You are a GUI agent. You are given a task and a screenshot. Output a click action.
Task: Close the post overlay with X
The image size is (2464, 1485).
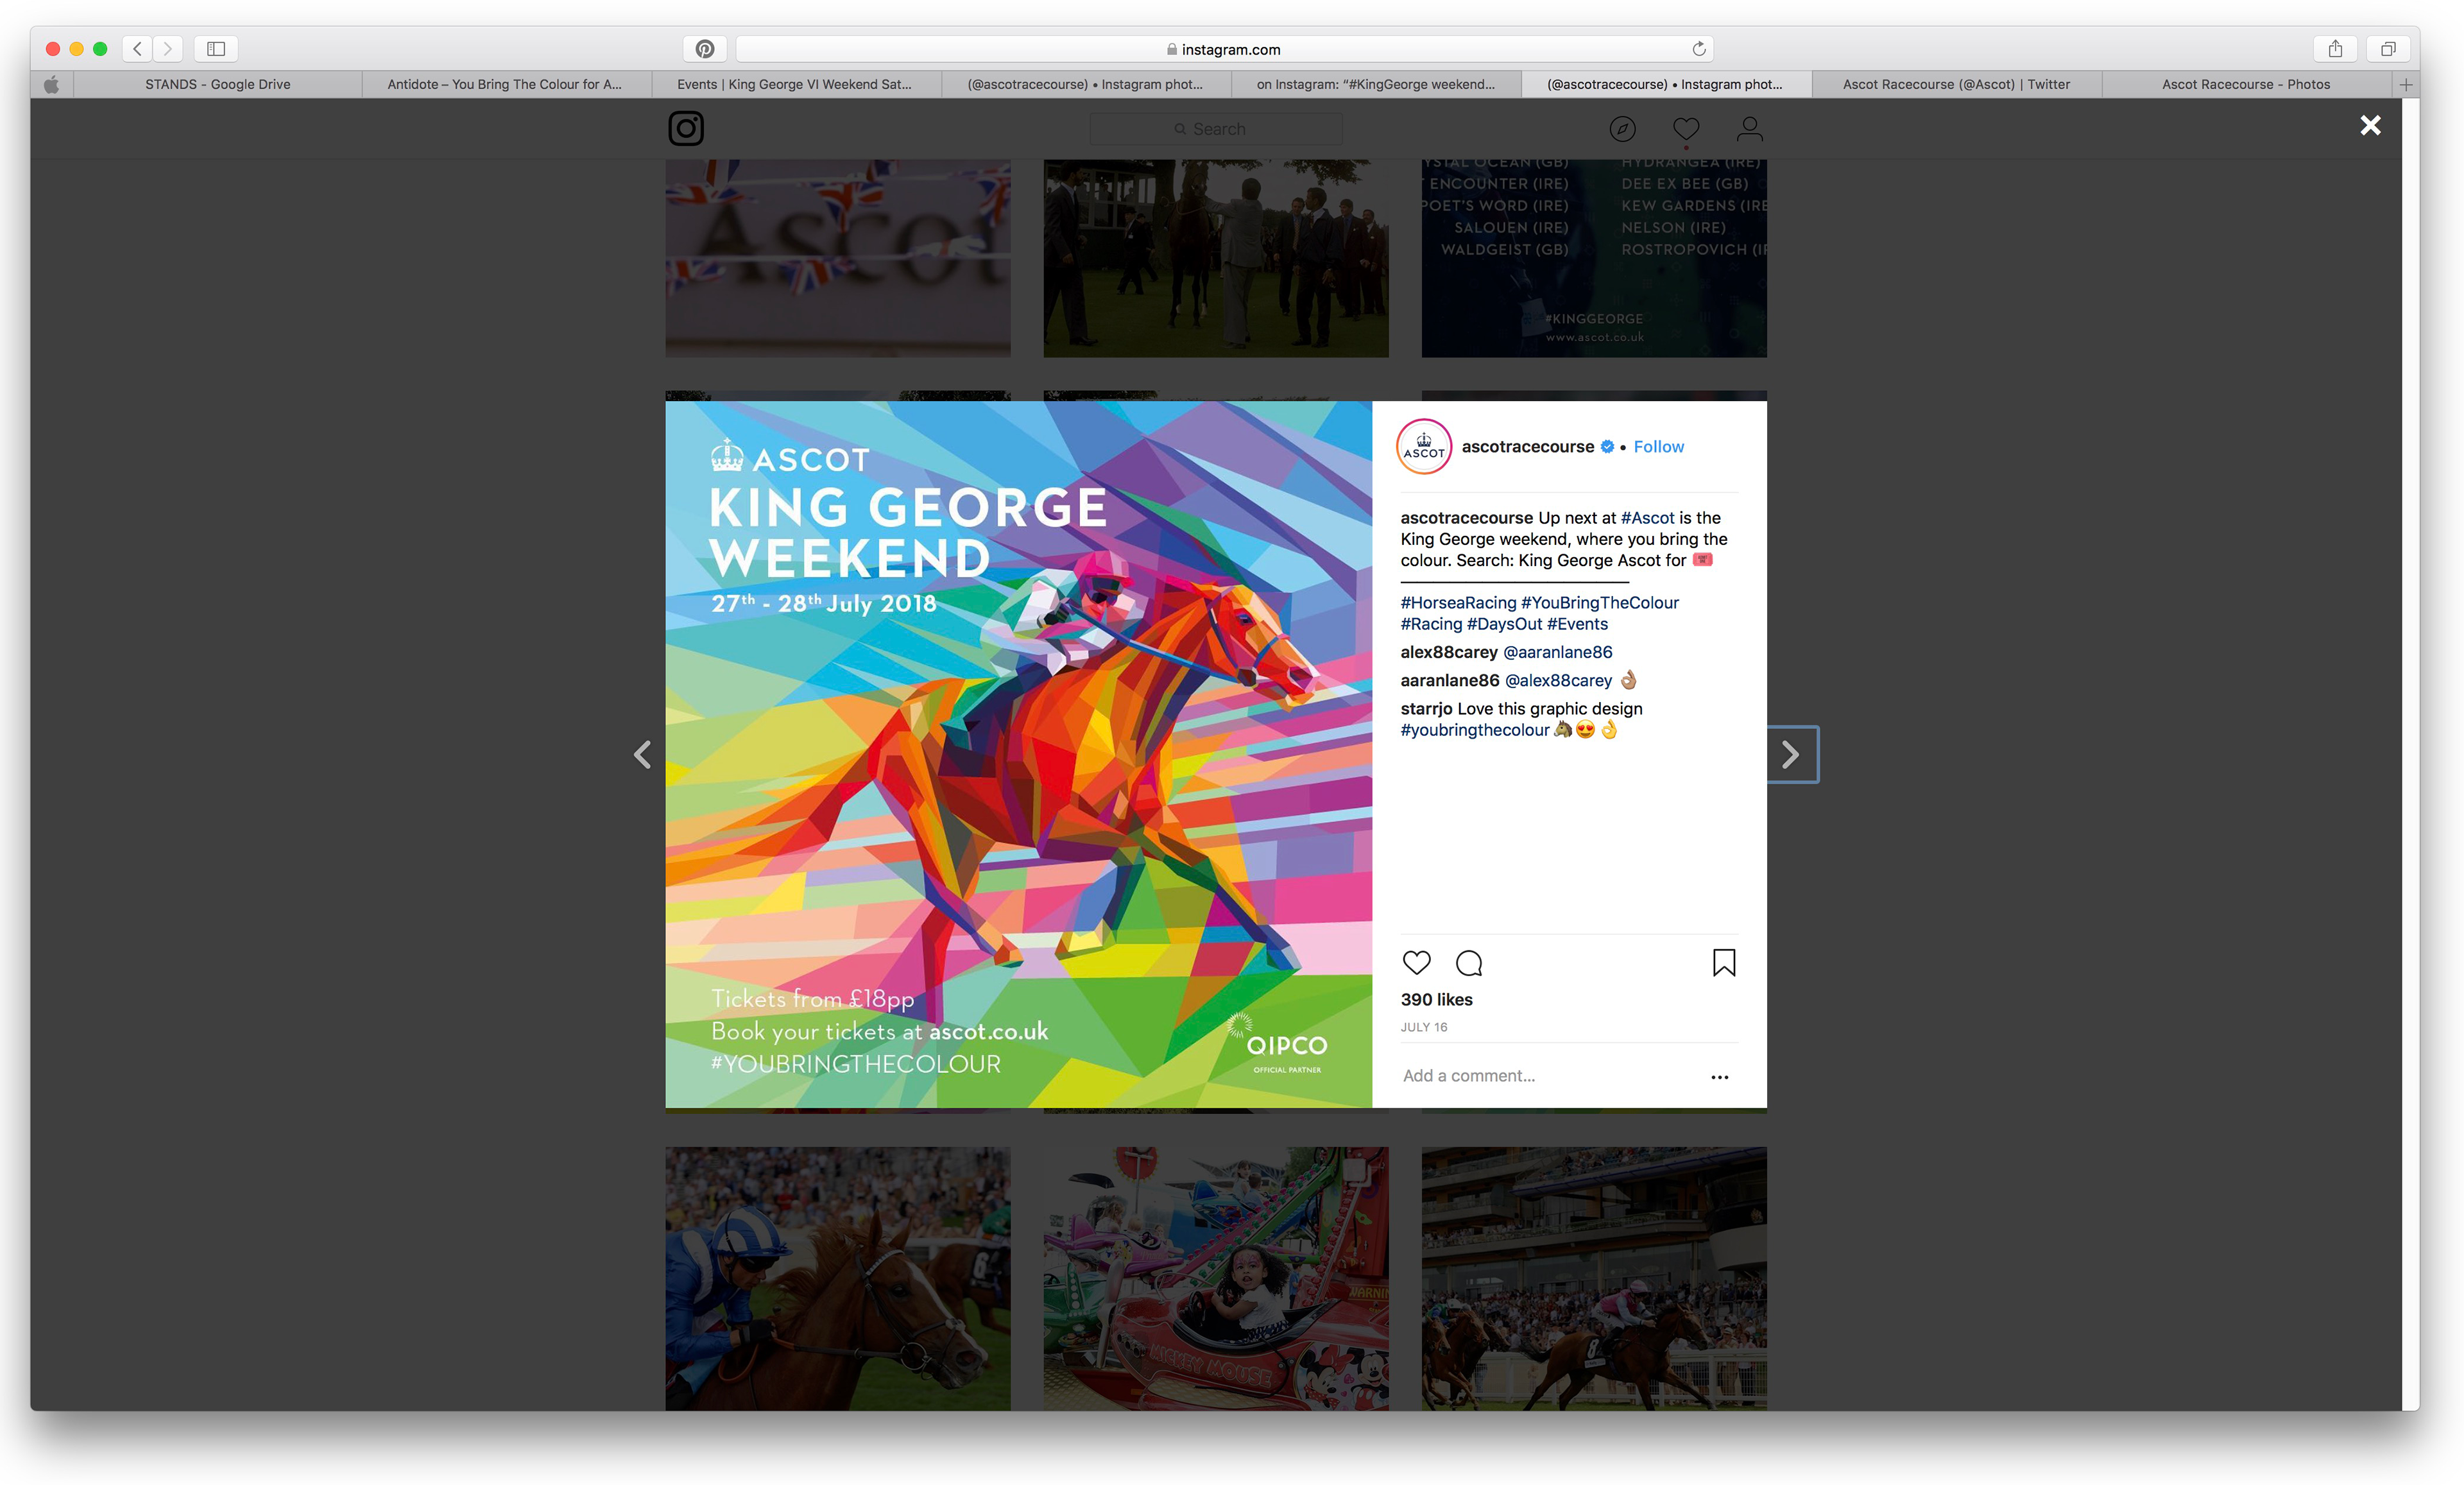coord(2370,125)
